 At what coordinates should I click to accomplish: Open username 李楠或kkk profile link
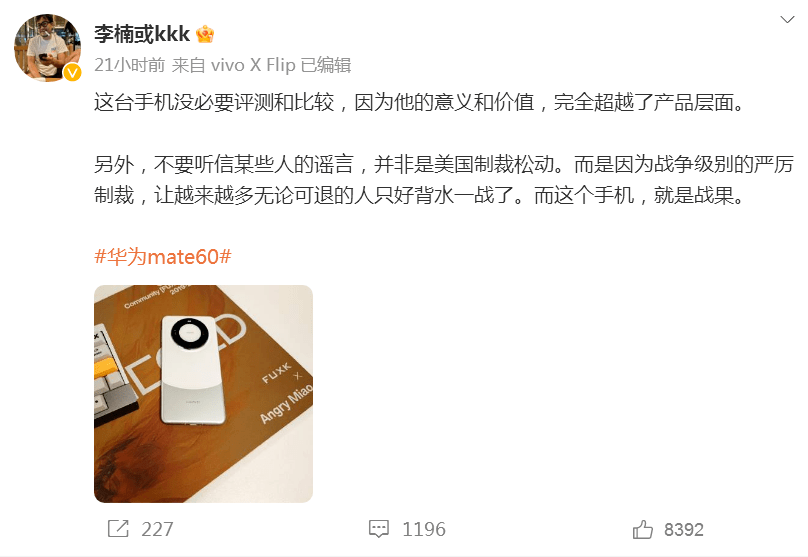[142, 35]
